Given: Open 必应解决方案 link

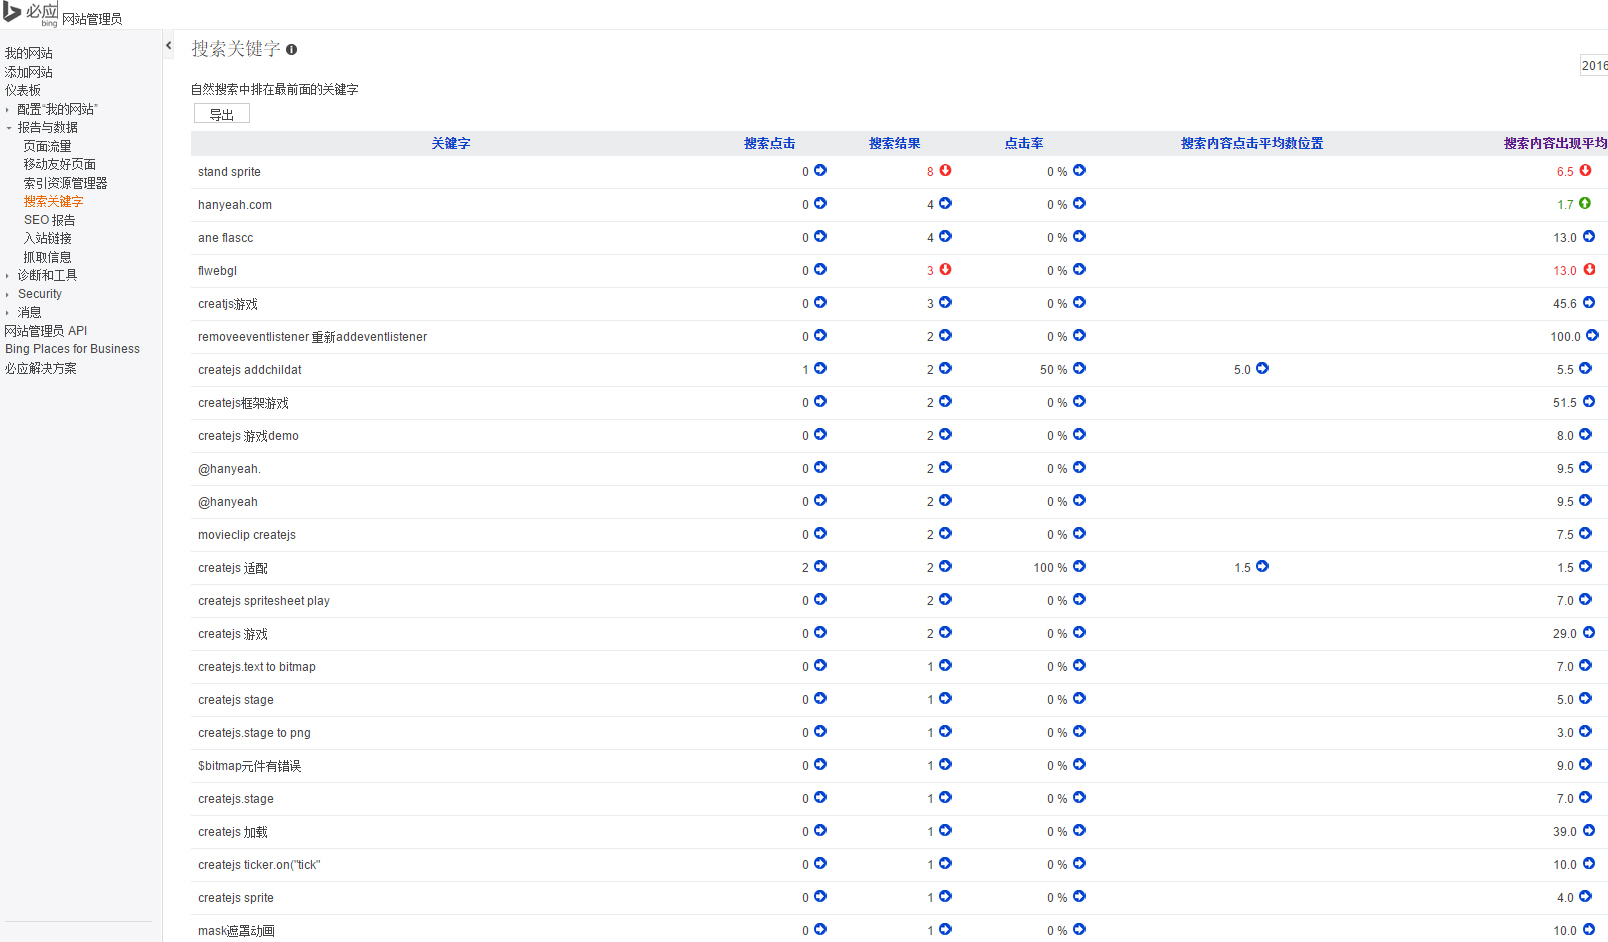Looking at the screenshot, I should [41, 368].
